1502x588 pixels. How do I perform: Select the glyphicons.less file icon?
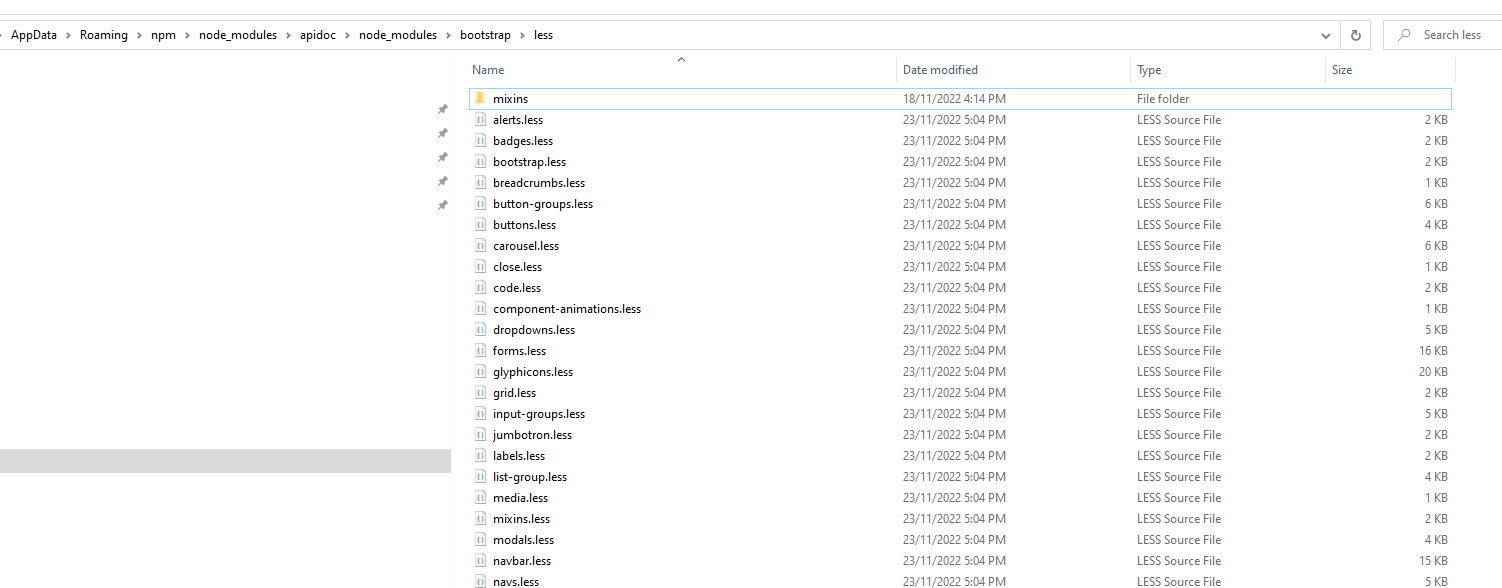pyautogui.click(x=480, y=372)
